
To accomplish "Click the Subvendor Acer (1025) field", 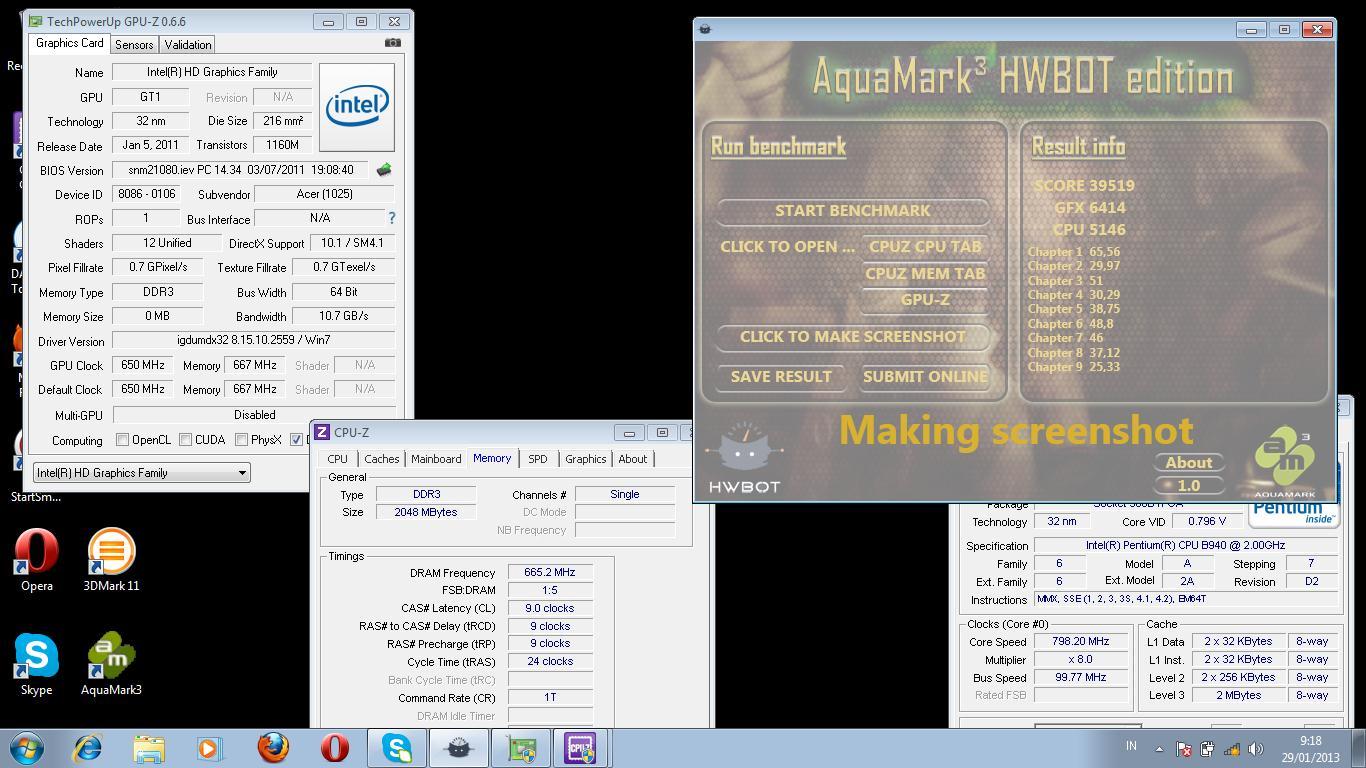I will (x=324, y=194).
